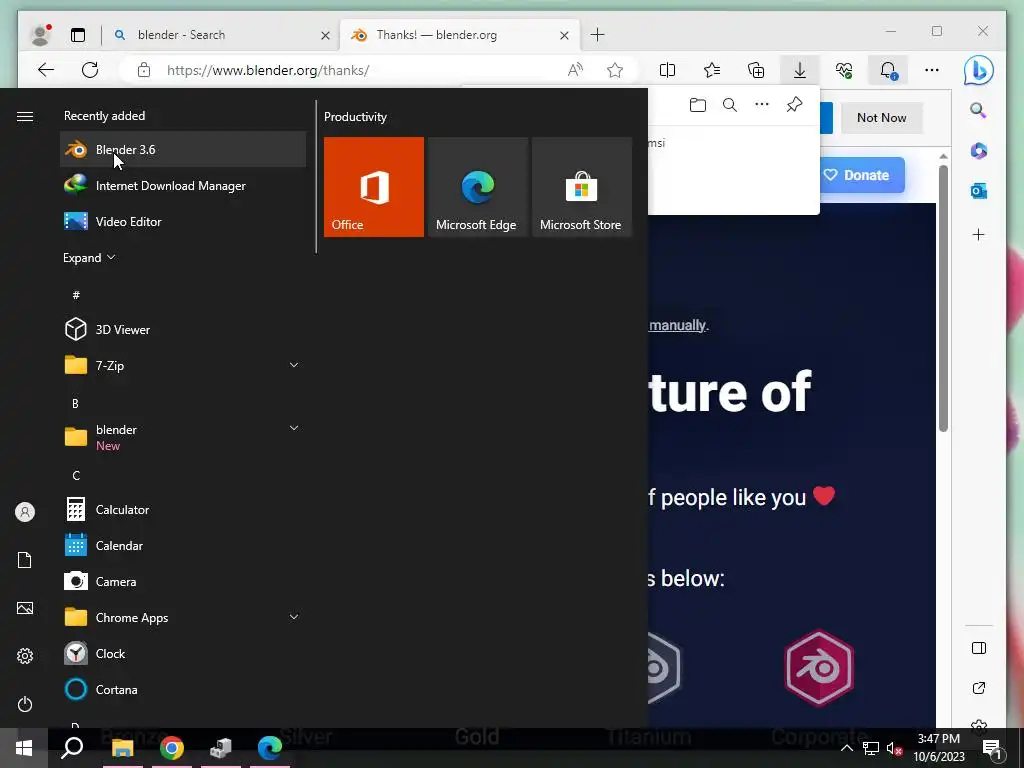Add page to favorites star in address bar
1024x768 pixels.
tap(615, 70)
